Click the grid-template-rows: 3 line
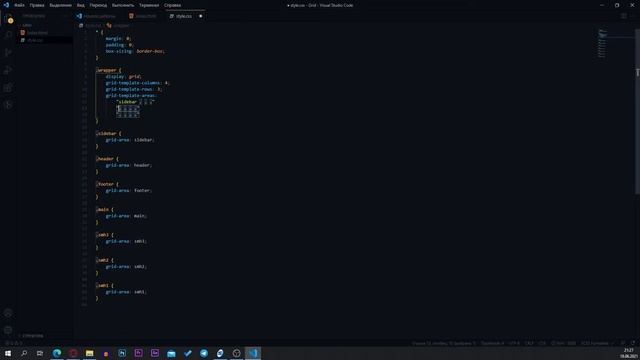Viewport: 640px width, 360px height. click(133, 89)
